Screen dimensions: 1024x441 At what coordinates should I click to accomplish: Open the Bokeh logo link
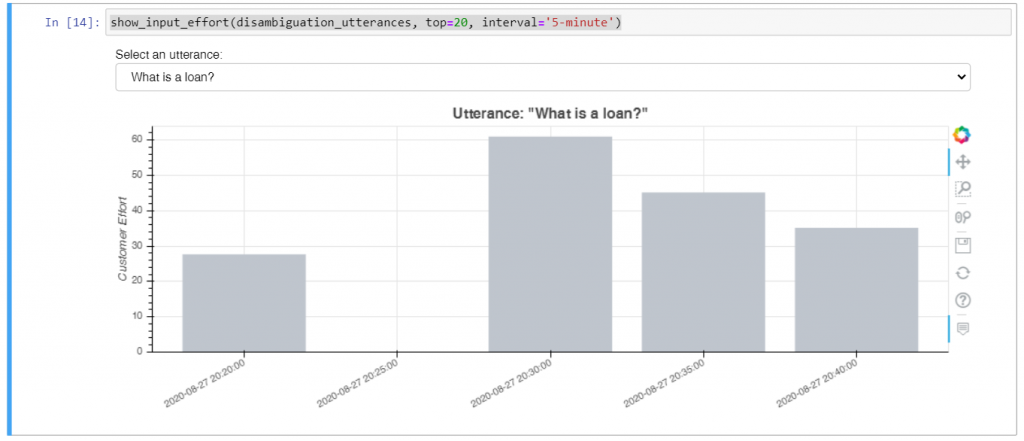point(961,135)
